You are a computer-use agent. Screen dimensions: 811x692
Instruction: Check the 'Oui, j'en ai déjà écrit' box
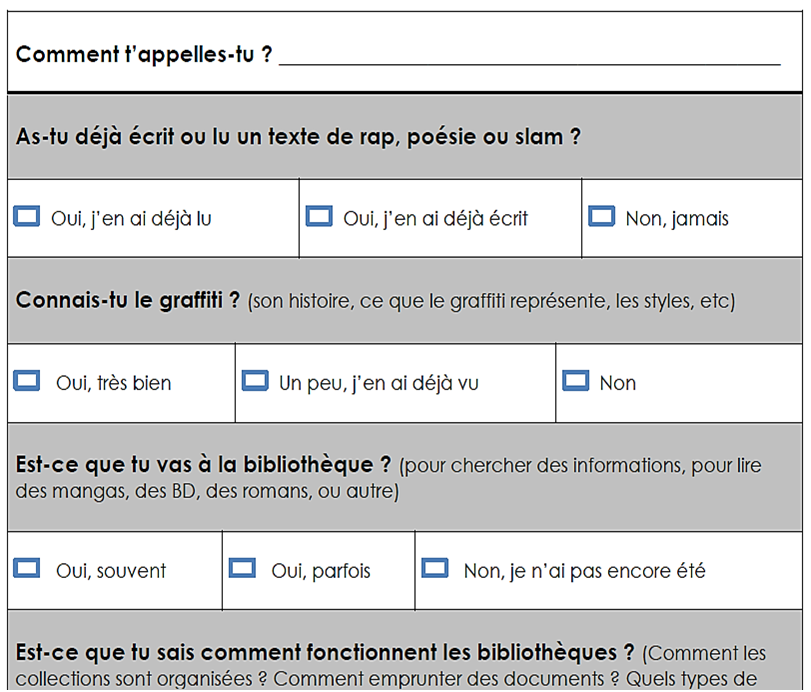319,216
